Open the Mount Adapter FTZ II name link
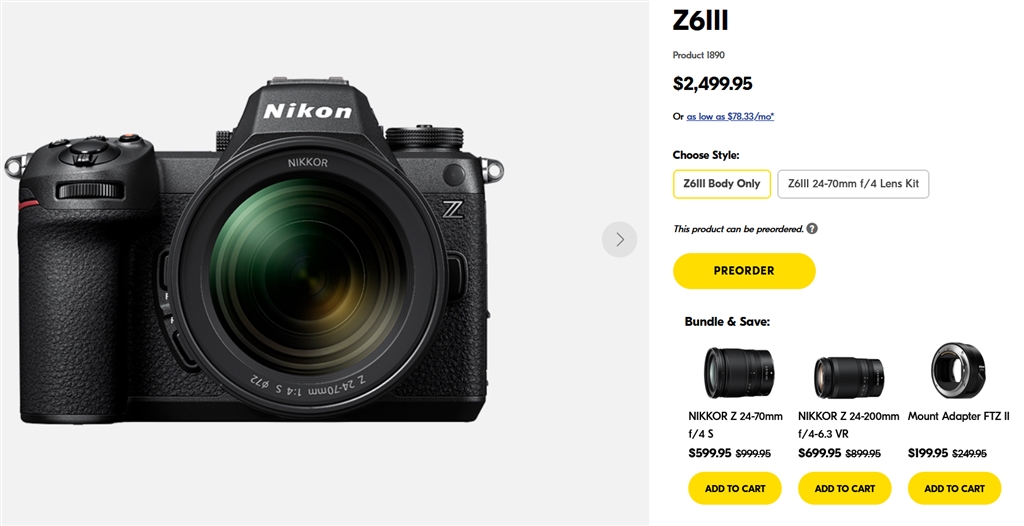1024x526 pixels. (x=958, y=416)
